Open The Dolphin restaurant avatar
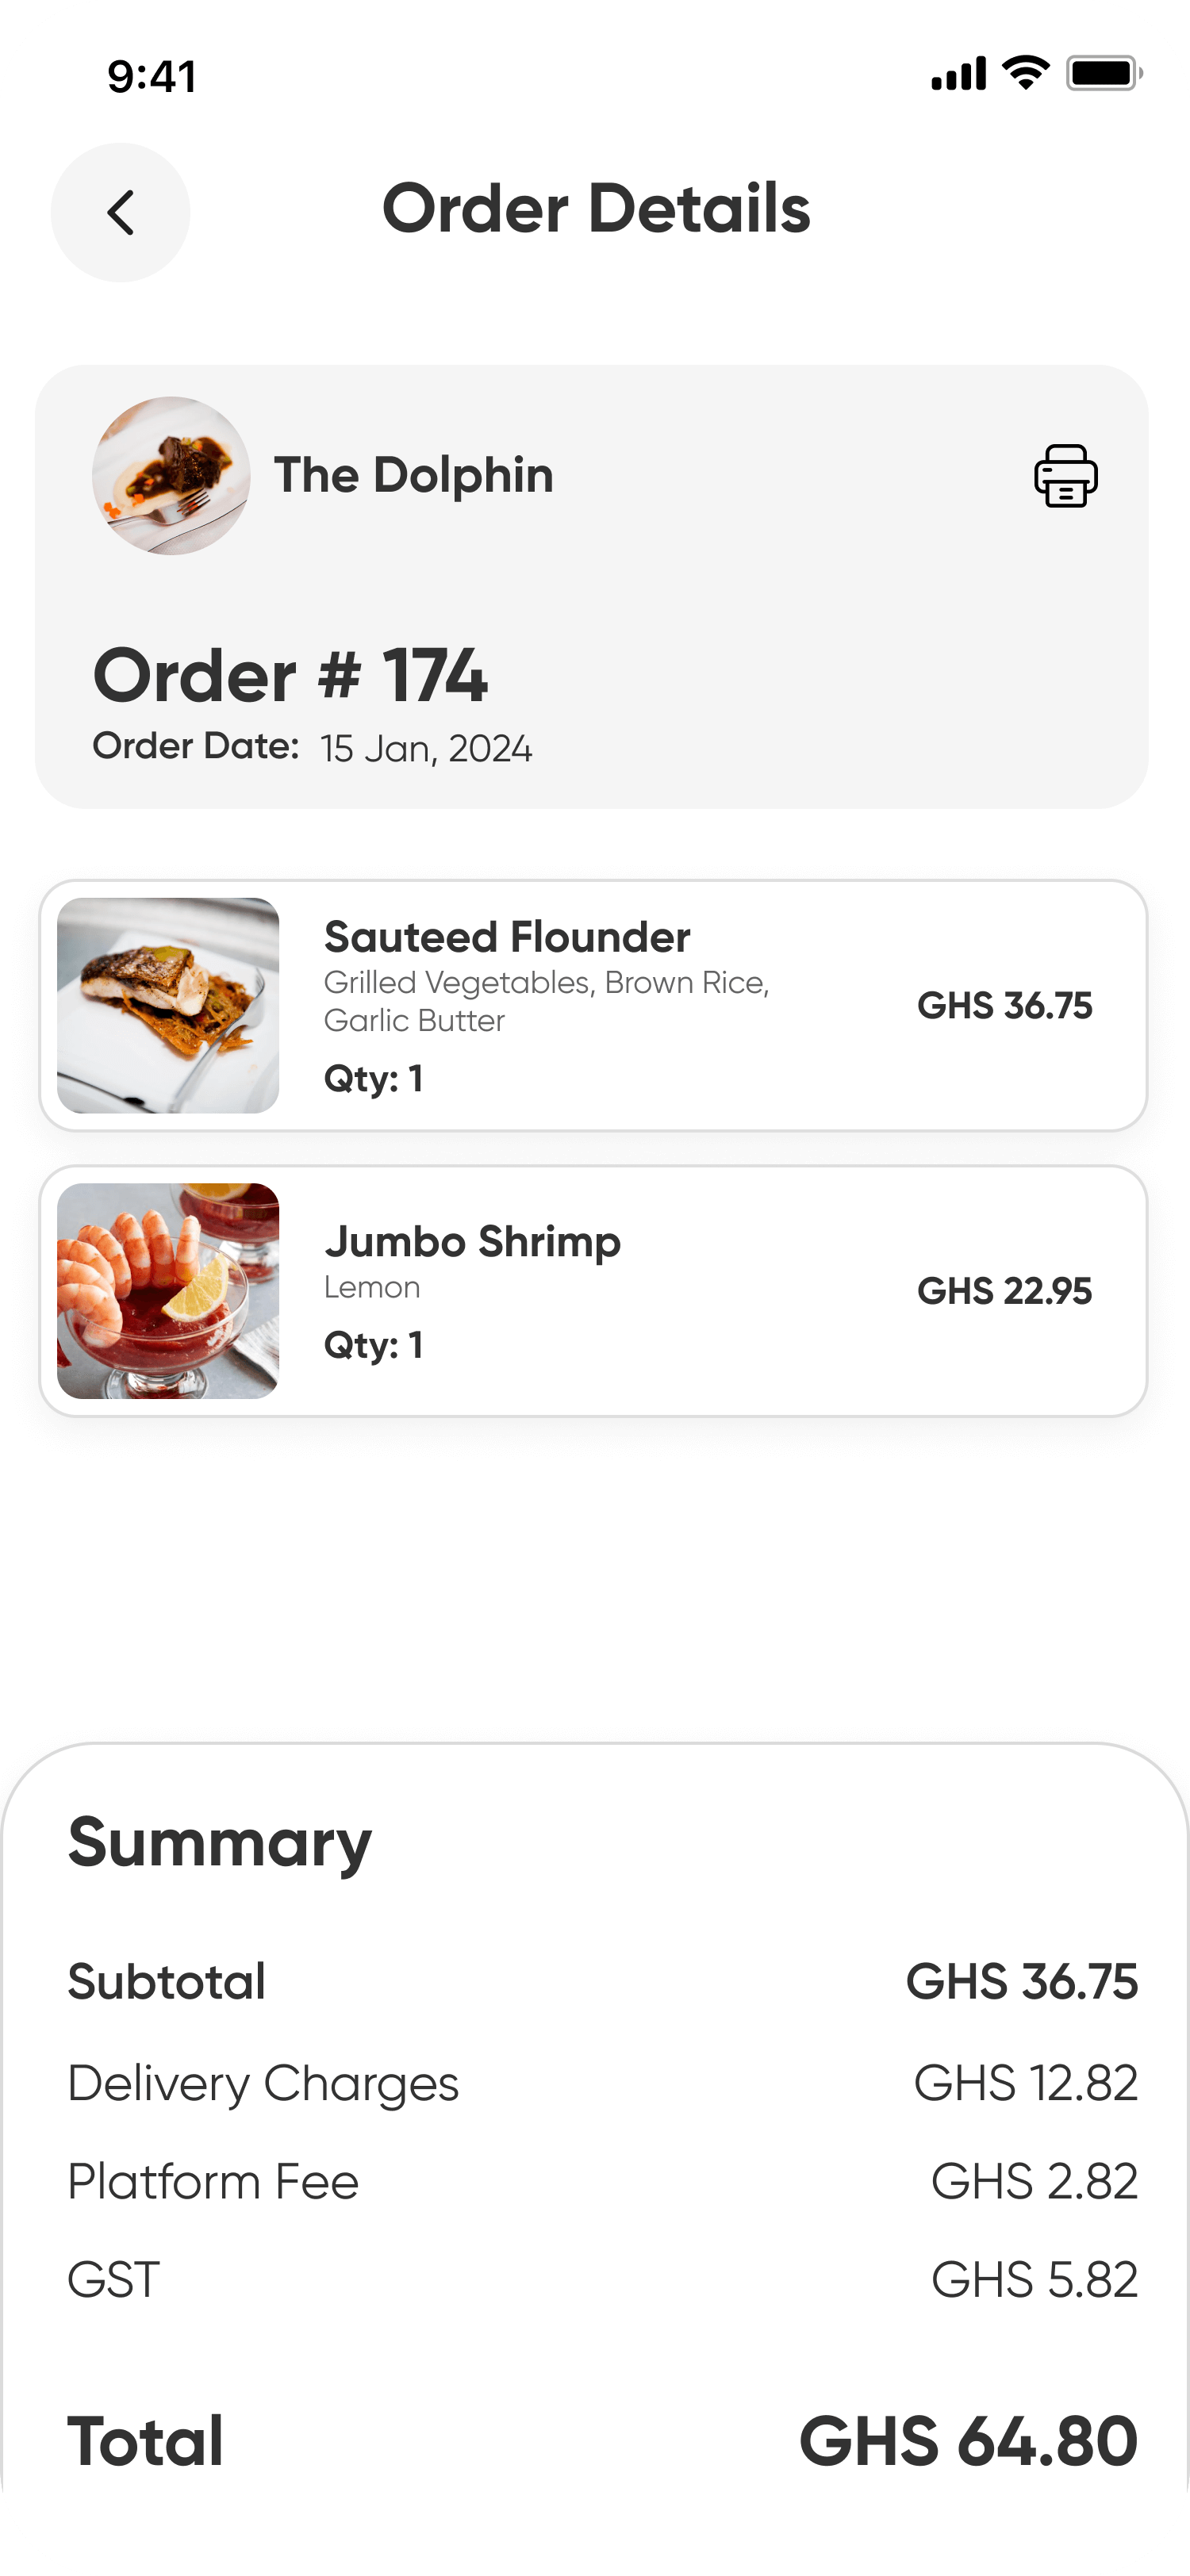 click(171, 476)
